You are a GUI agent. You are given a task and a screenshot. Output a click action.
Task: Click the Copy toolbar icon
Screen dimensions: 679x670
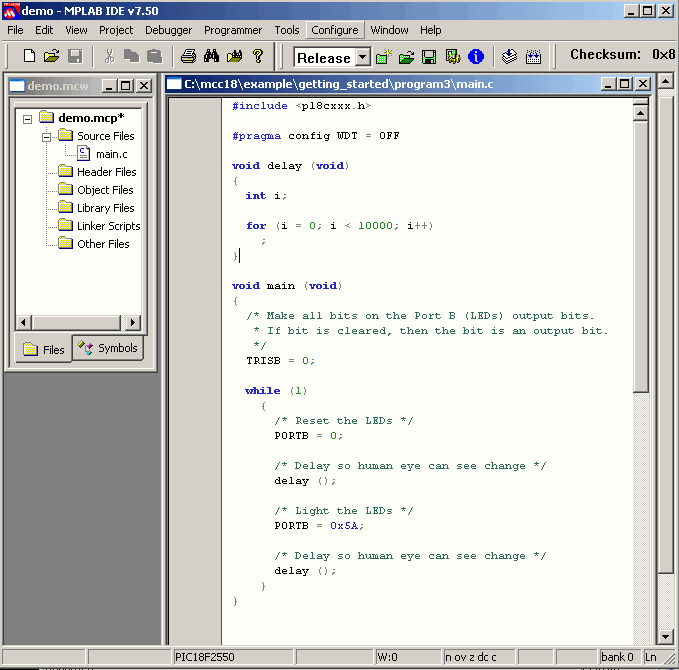132,56
